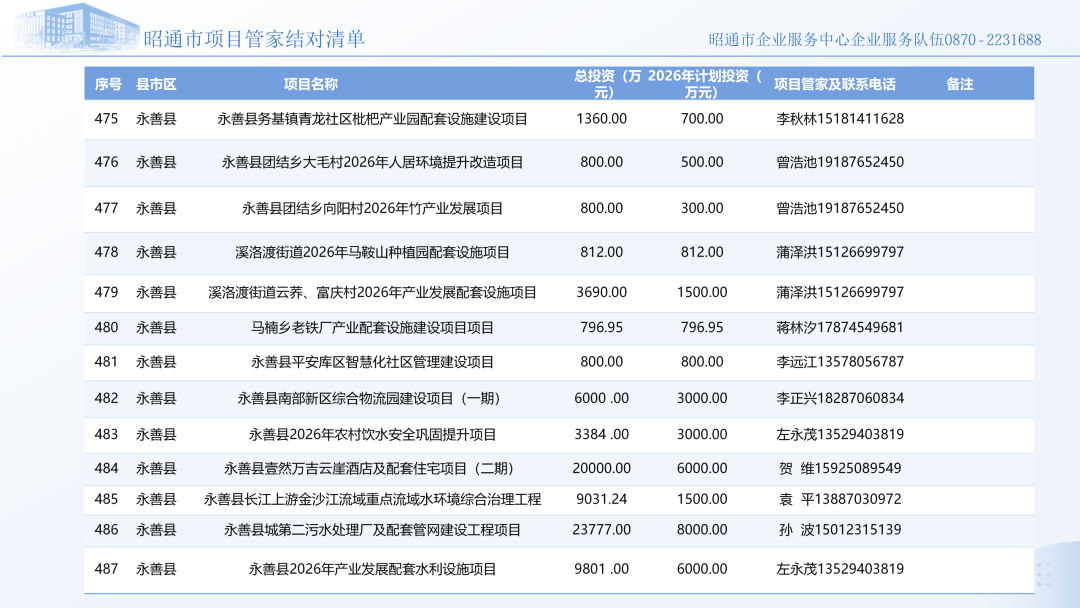This screenshot has height=608, width=1080.
Task: Select row number 481
Action: (106, 362)
